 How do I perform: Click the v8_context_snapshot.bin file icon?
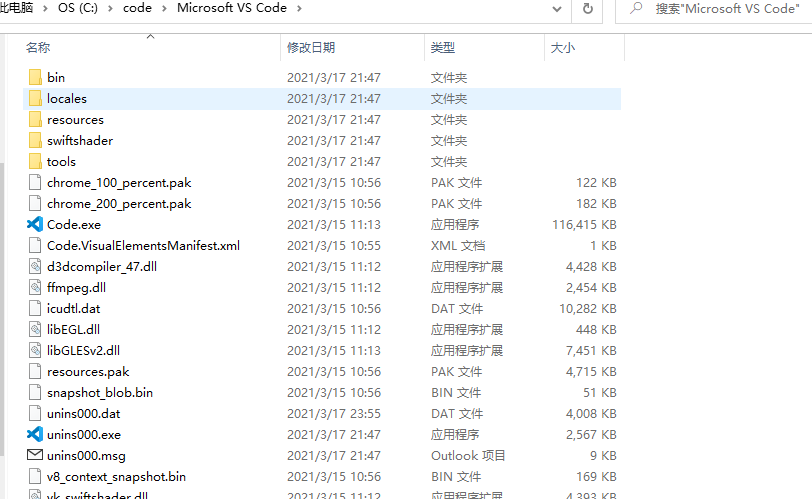tap(35, 476)
